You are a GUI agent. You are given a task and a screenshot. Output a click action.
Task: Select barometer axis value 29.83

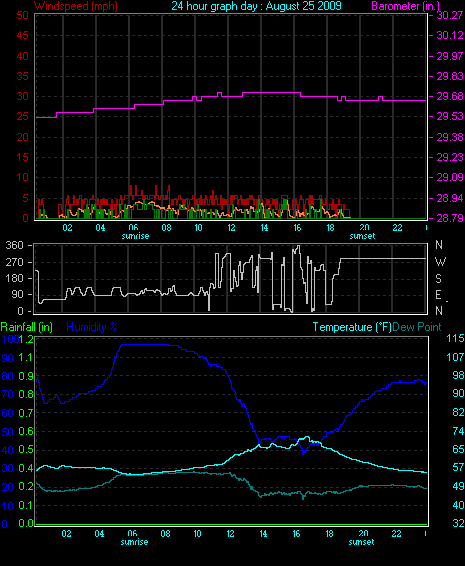point(449,77)
